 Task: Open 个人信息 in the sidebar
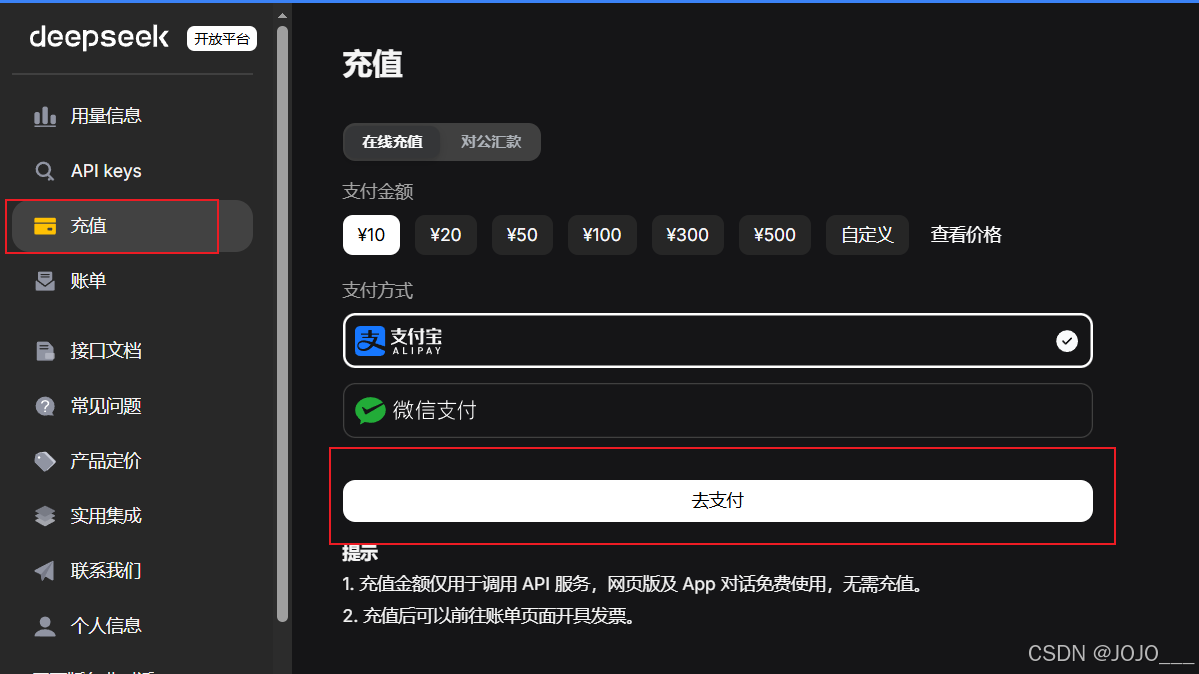pos(132,627)
